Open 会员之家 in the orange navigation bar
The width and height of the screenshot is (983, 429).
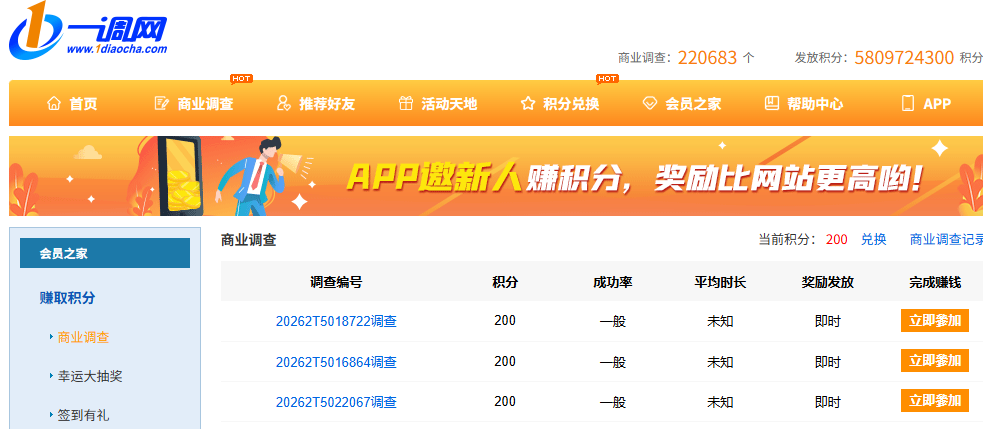pos(693,104)
